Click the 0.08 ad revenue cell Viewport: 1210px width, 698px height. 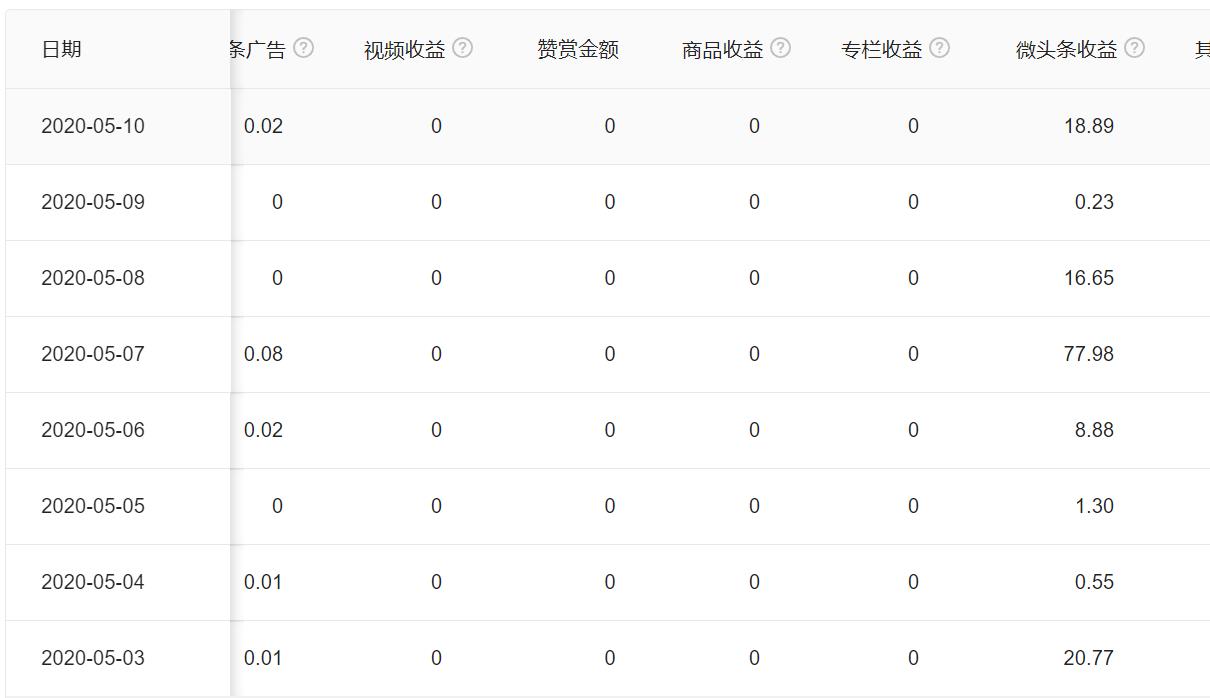[263, 354]
